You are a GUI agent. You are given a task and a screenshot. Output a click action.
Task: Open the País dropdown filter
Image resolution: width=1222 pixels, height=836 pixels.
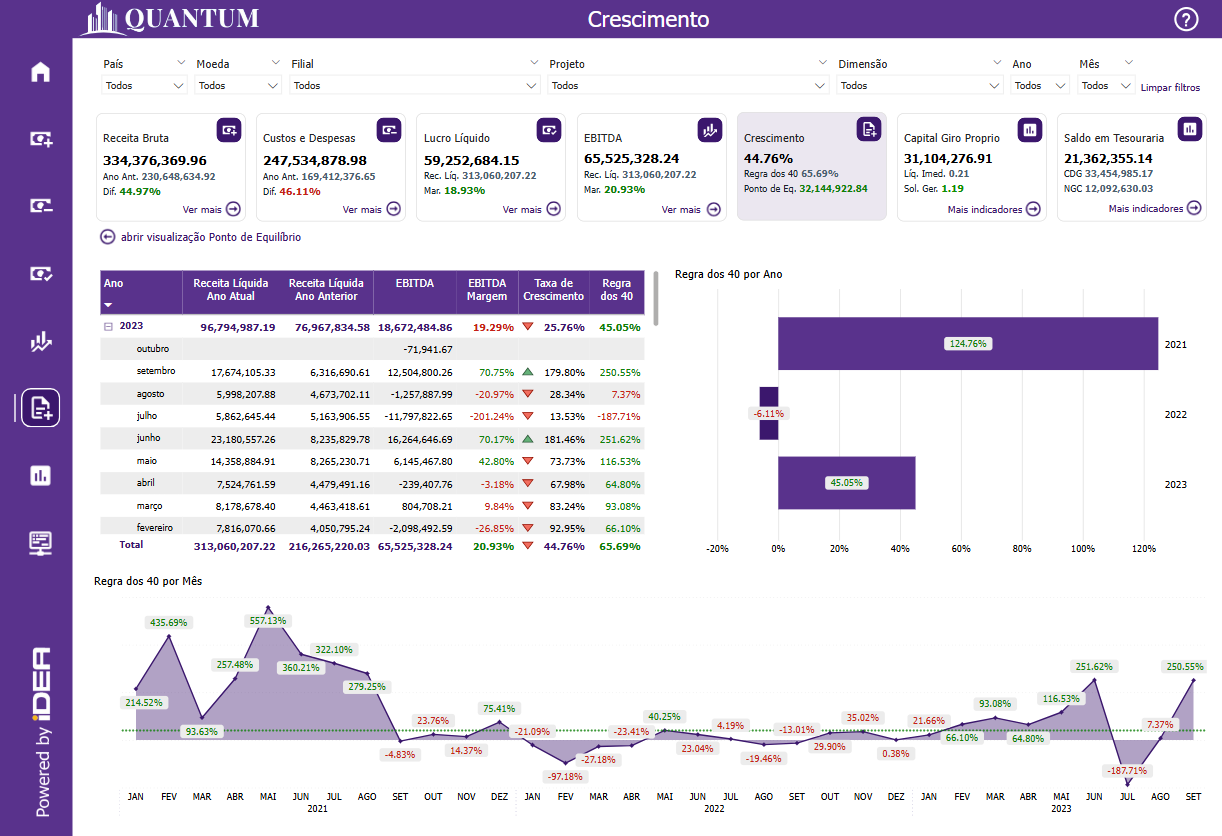coord(145,86)
